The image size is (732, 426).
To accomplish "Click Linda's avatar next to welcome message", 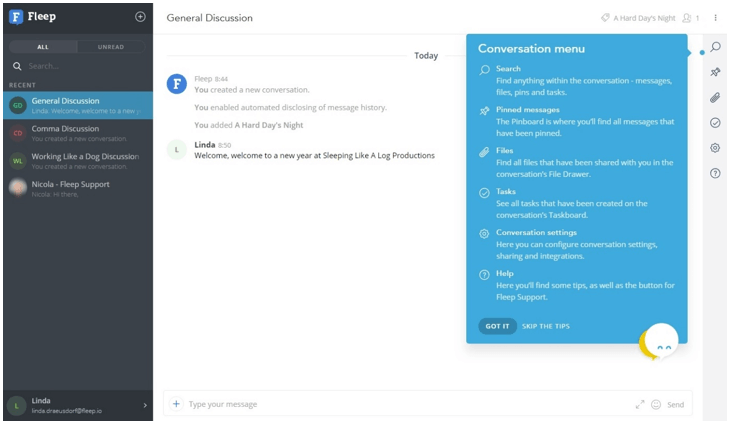I will coord(177,150).
